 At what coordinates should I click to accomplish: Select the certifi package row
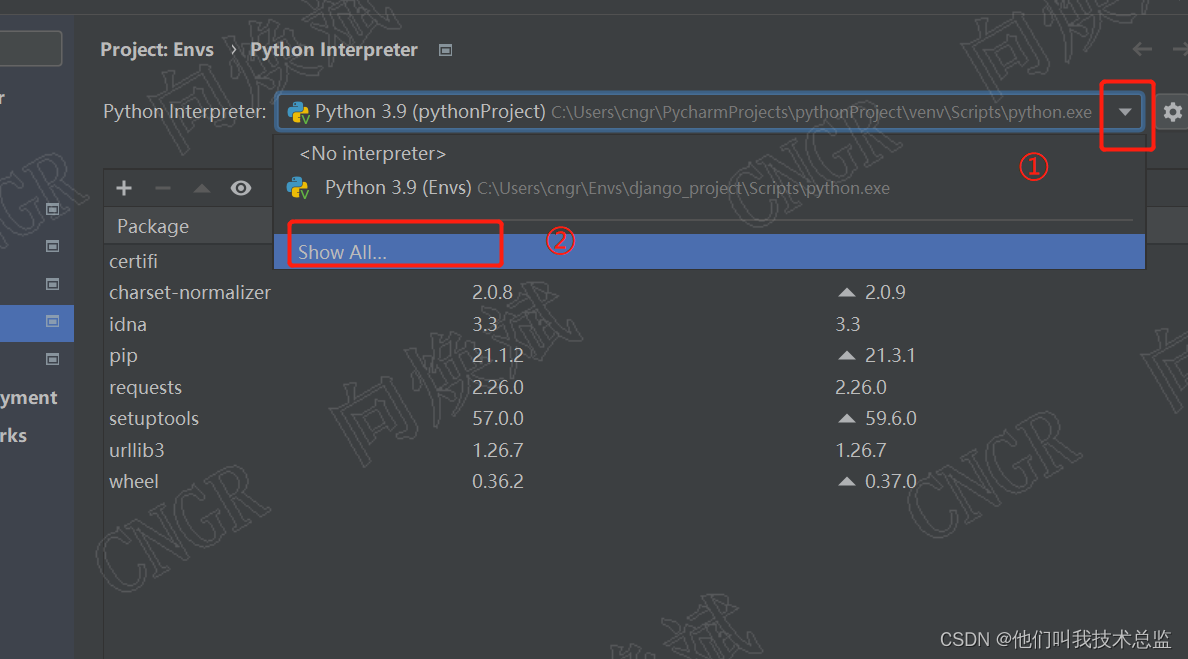[x=133, y=261]
